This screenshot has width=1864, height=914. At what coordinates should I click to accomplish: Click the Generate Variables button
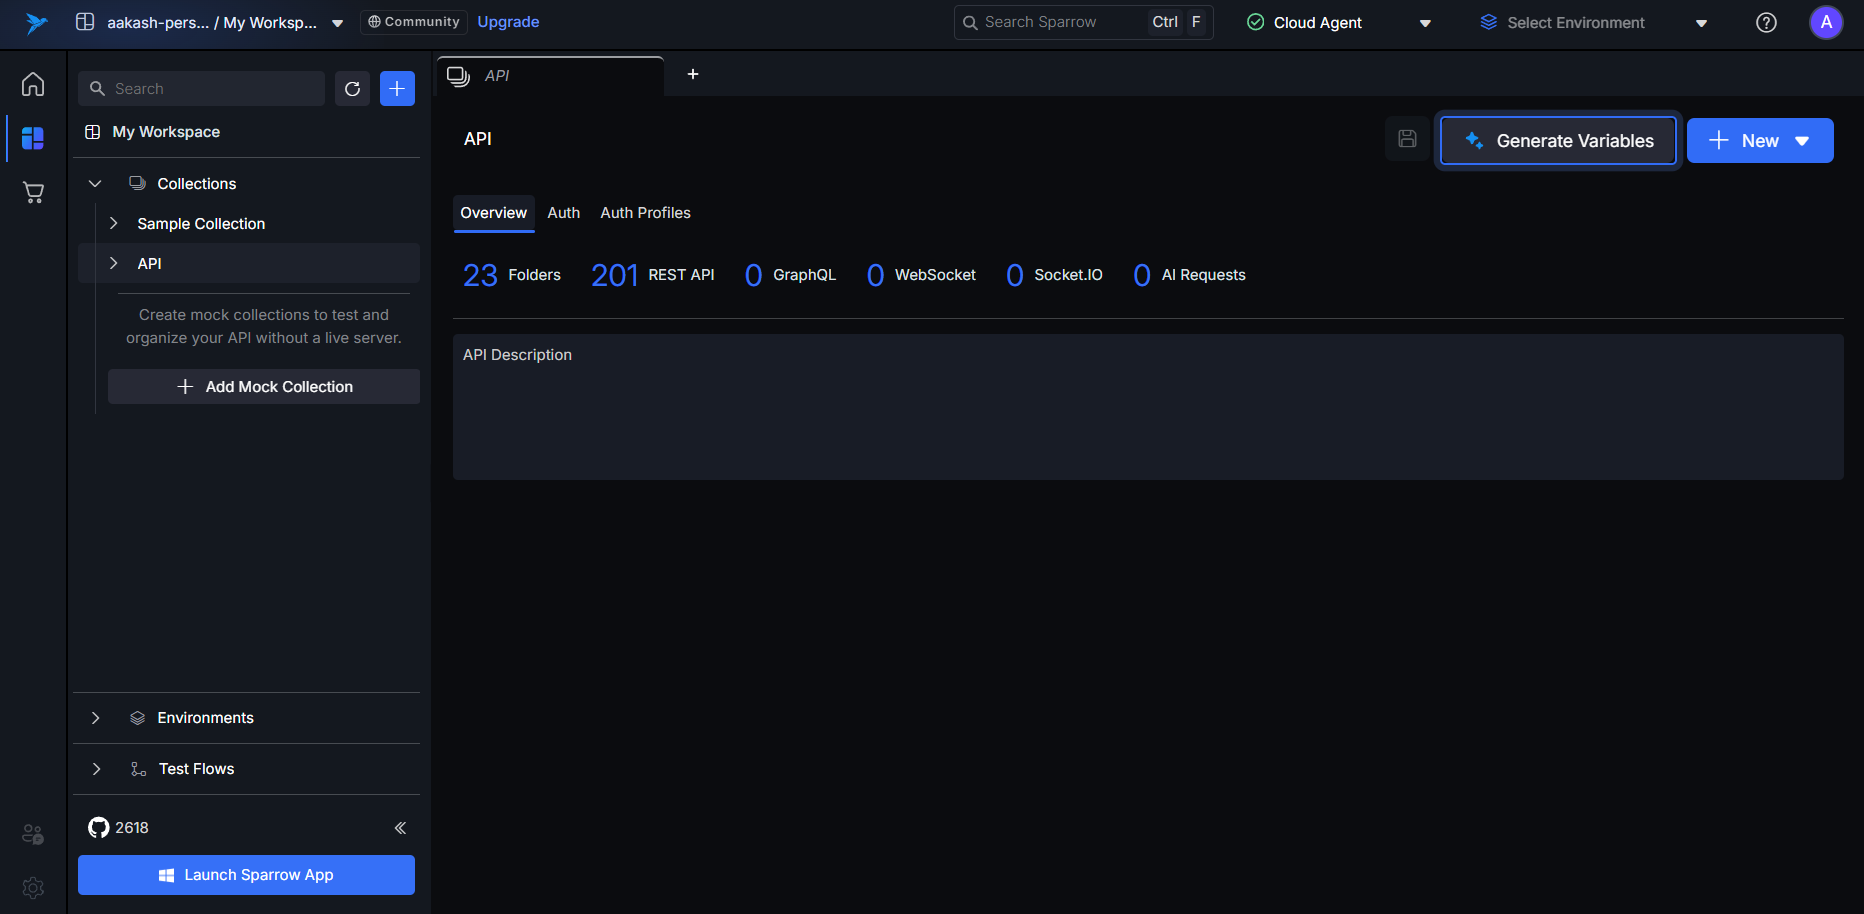click(1558, 141)
